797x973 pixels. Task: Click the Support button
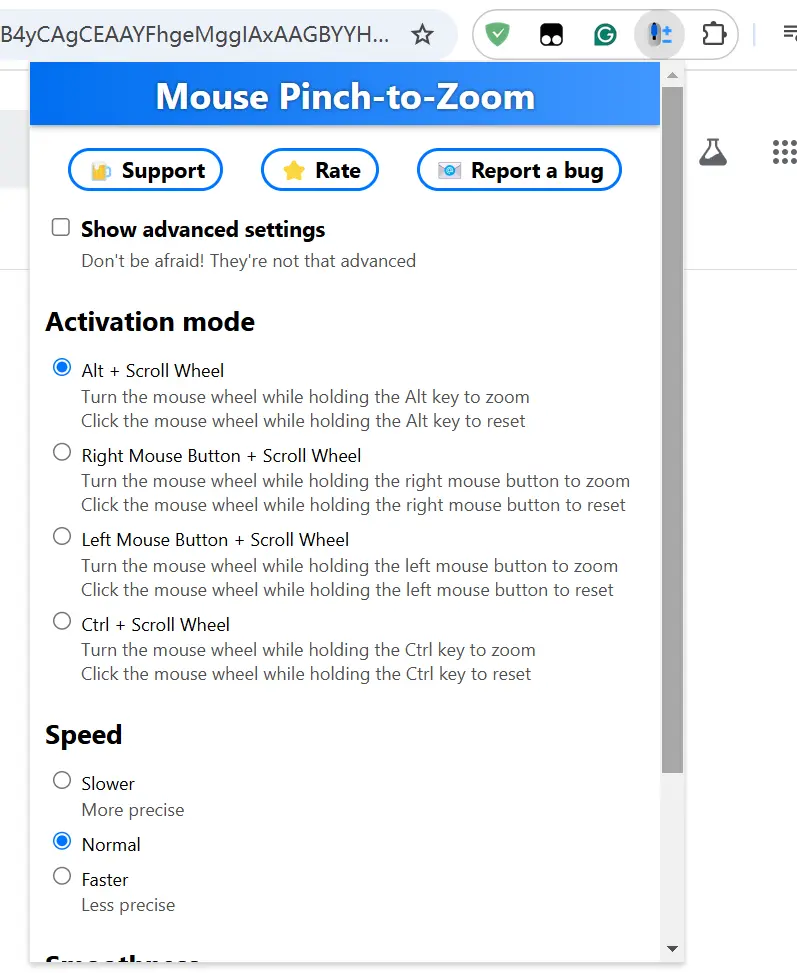[x=145, y=170]
